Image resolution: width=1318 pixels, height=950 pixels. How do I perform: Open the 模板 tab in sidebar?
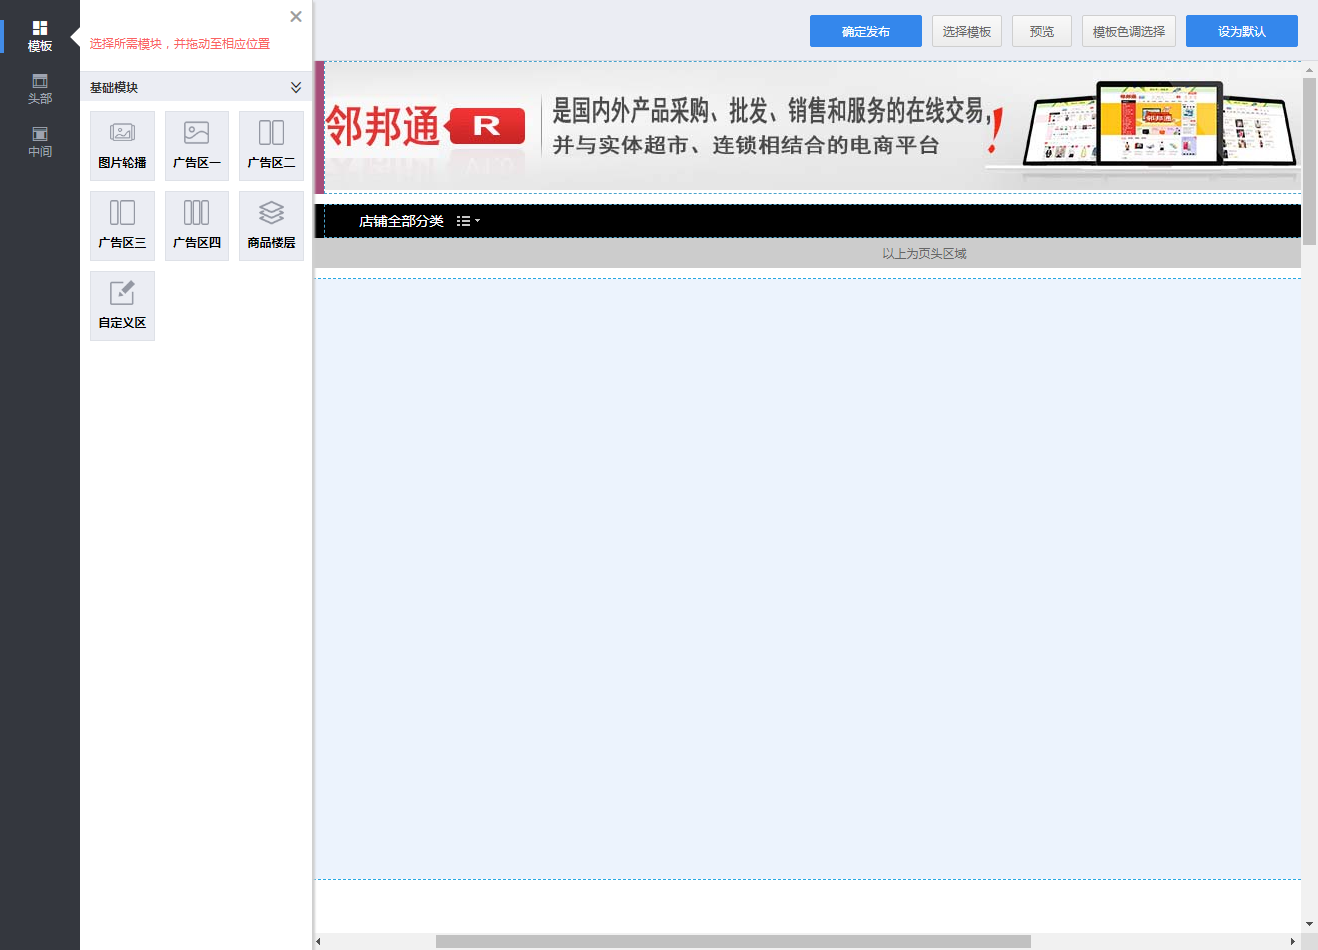pos(40,36)
